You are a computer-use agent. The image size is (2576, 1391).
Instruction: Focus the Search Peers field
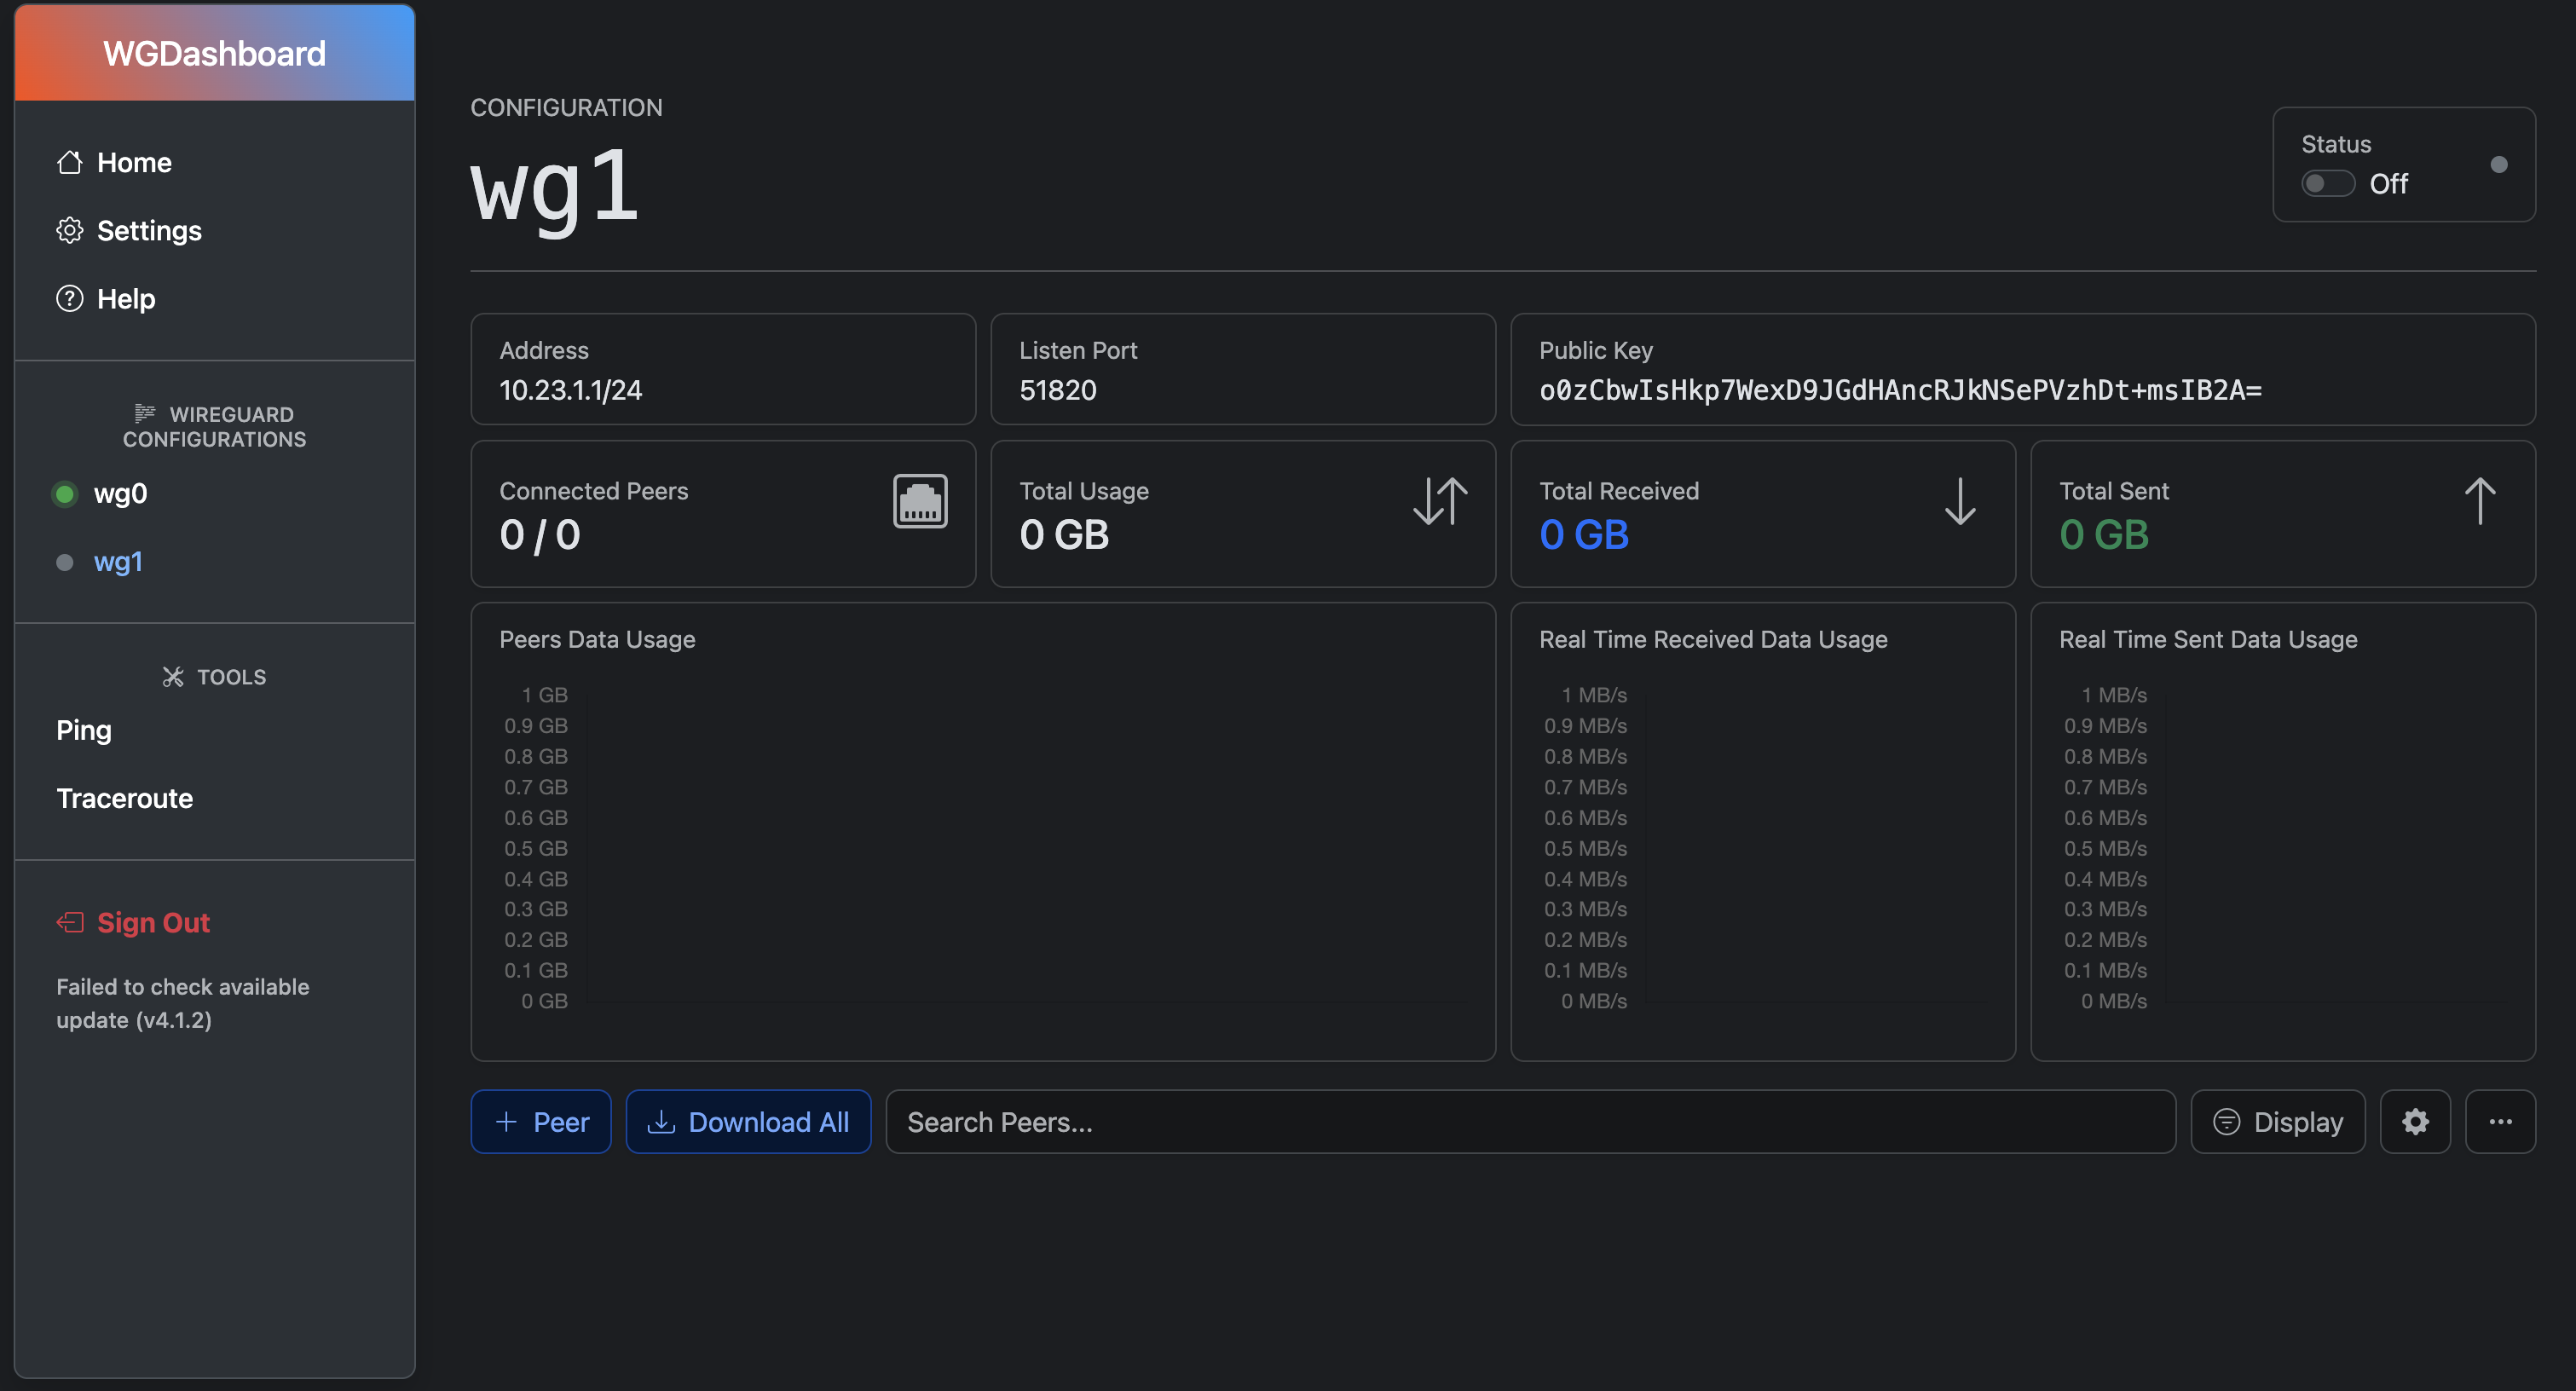click(1530, 1121)
